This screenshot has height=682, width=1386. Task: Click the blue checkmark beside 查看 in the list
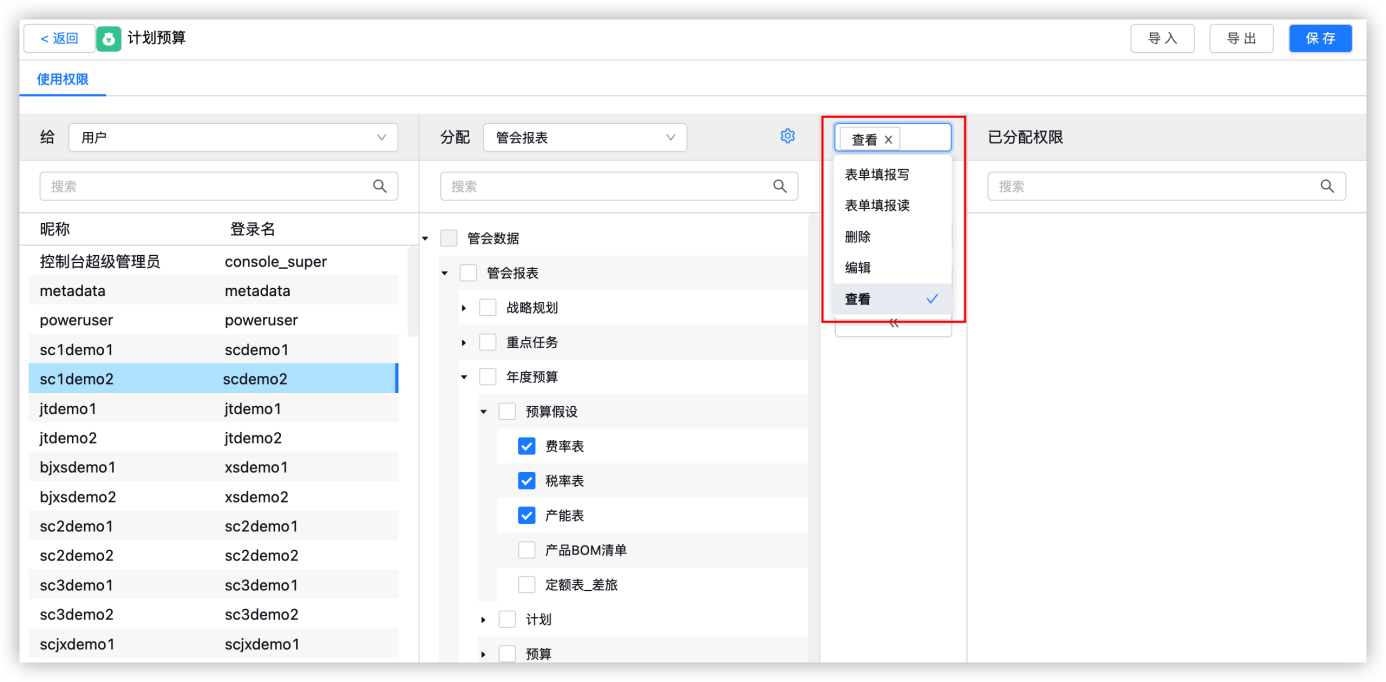pos(932,298)
